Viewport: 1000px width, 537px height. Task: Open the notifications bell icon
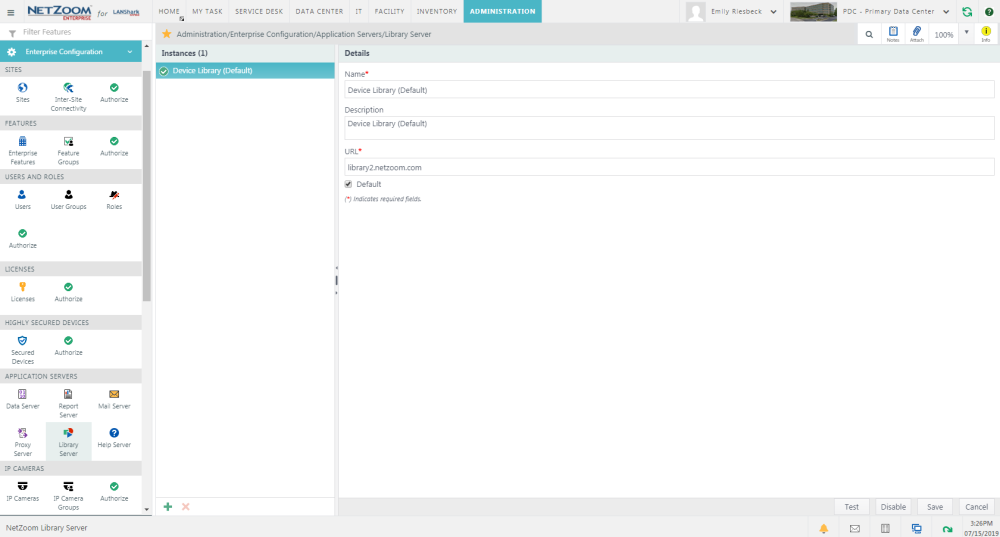(823, 528)
